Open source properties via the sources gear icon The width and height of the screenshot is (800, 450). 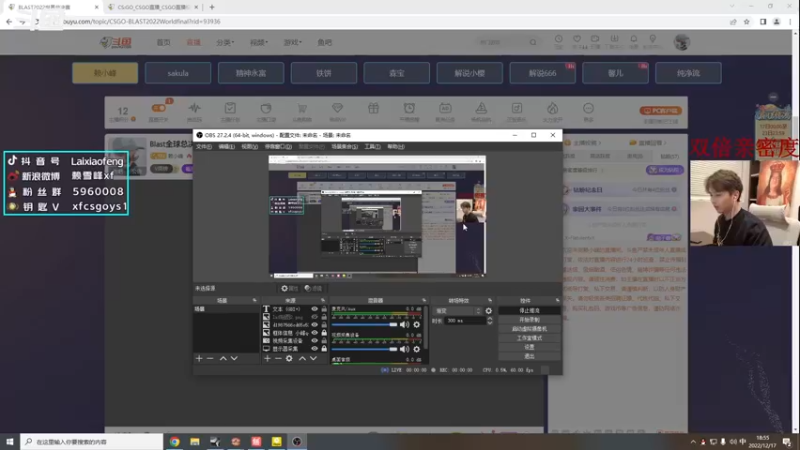[x=289, y=359]
